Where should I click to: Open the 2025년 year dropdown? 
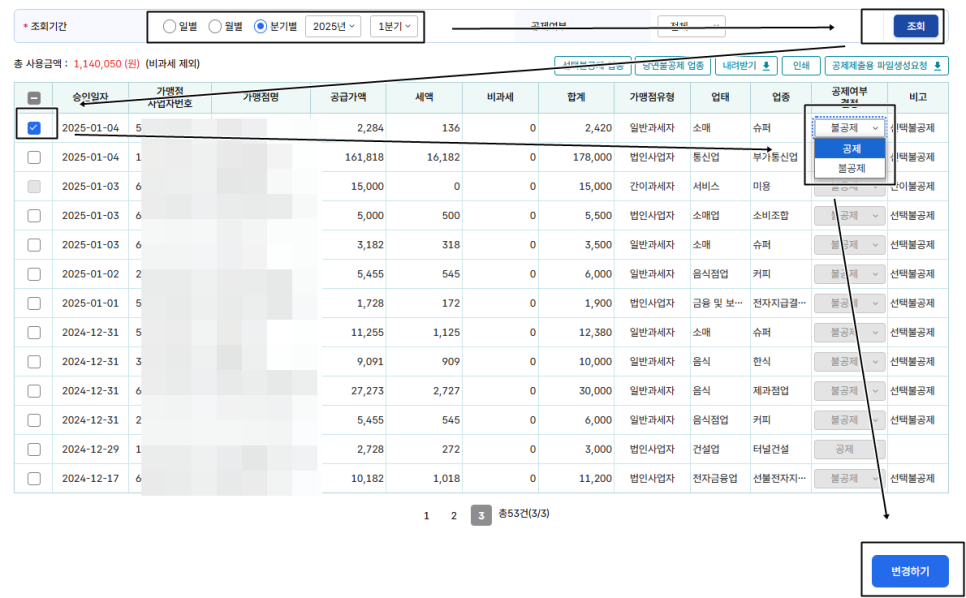(333, 26)
